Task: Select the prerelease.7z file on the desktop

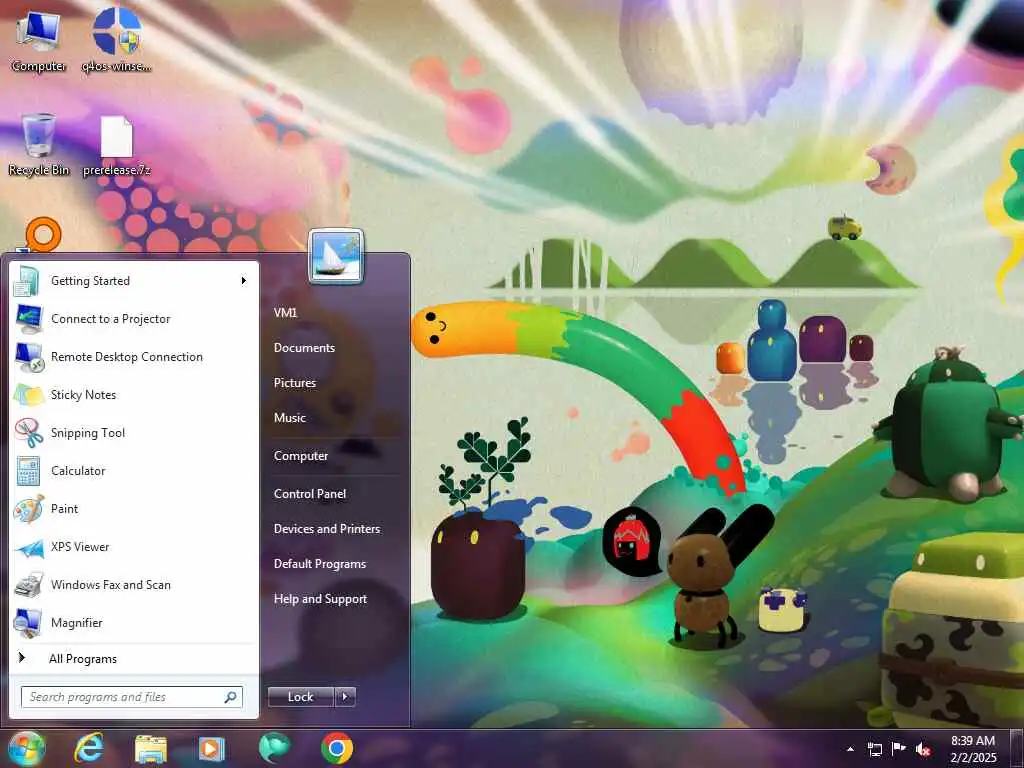Action: 117,146
